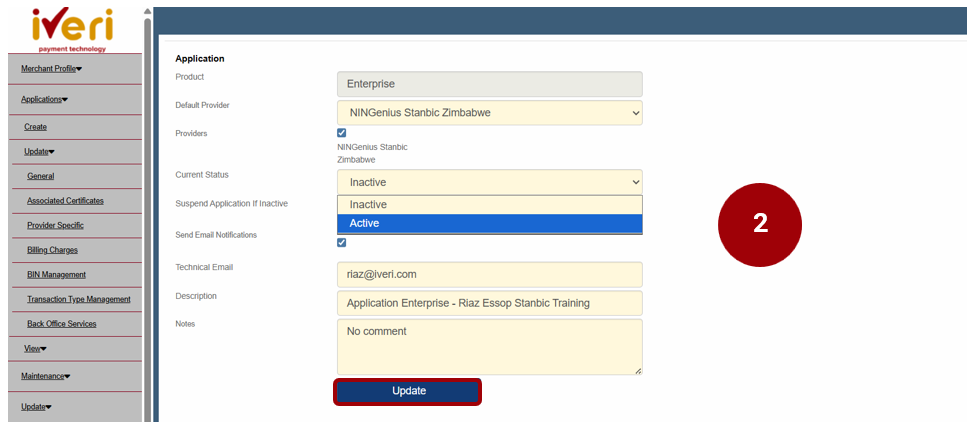Select Billing Charges in the sidebar
Viewport: 972px width, 432px height.
pos(52,250)
